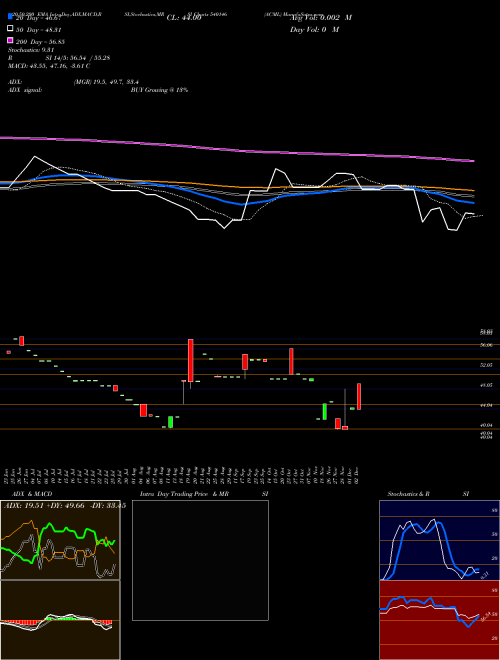Select the '200 Day - 56.85' label

click(40, 42)
